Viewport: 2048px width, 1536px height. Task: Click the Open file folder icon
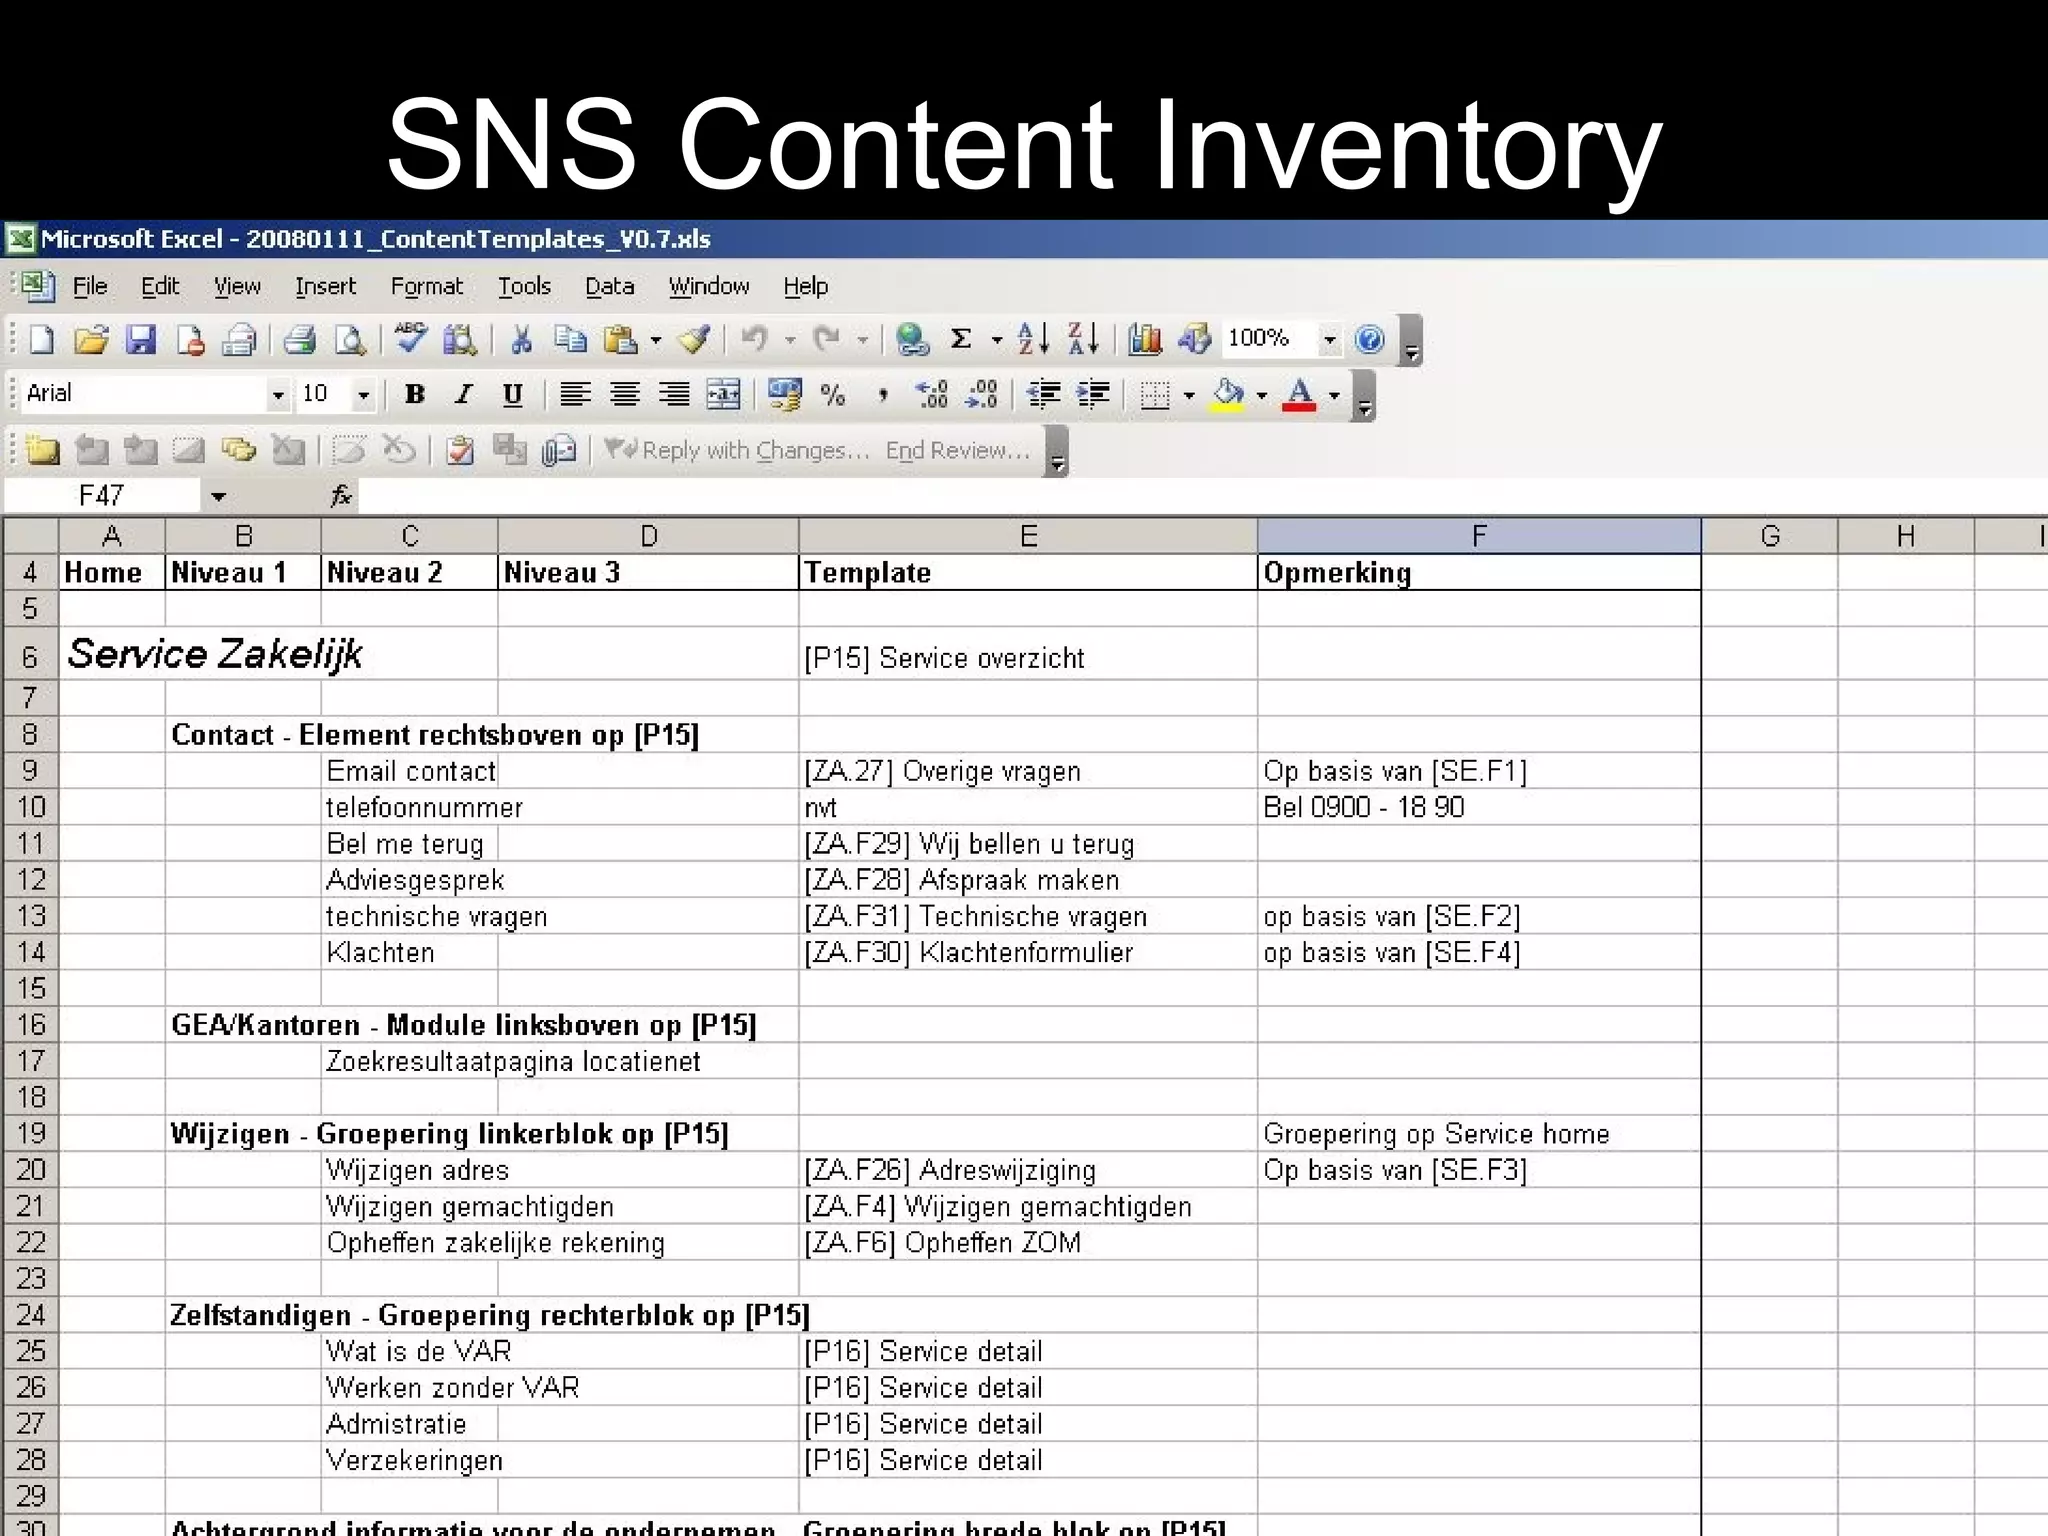click(x=91, y=340)
